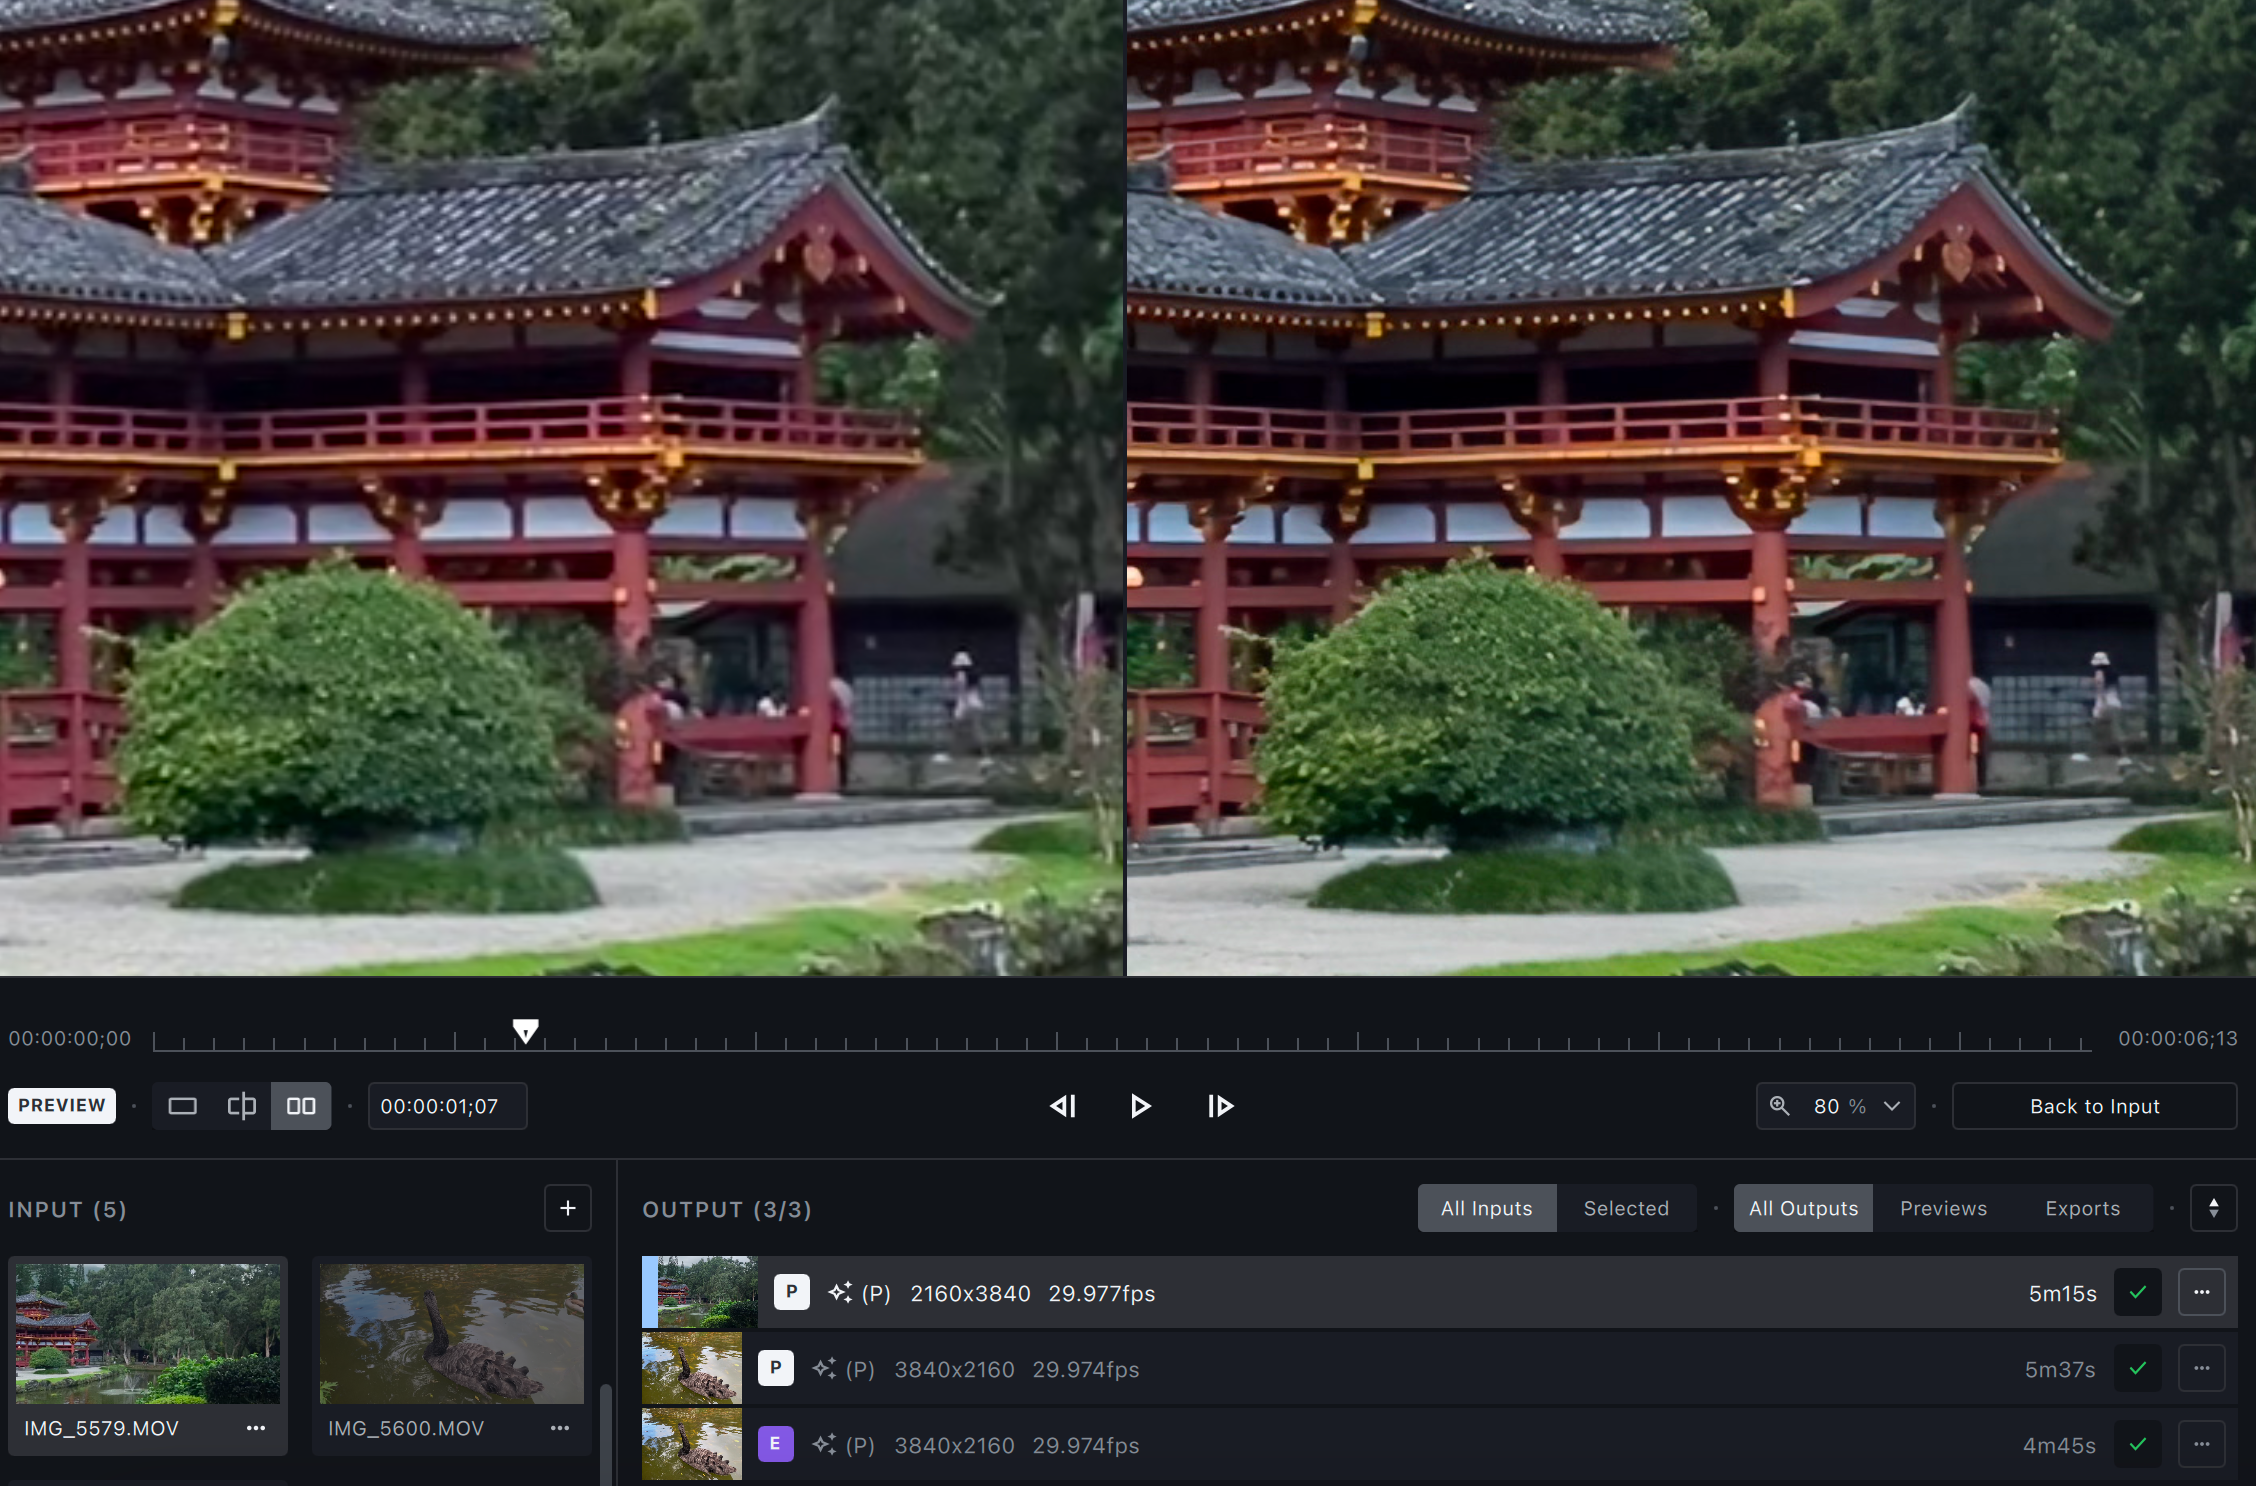Viewport: 2256px width, 1486px height.
Task: Open options for IMG_5600.MOV
Action: coord(560,1428)
